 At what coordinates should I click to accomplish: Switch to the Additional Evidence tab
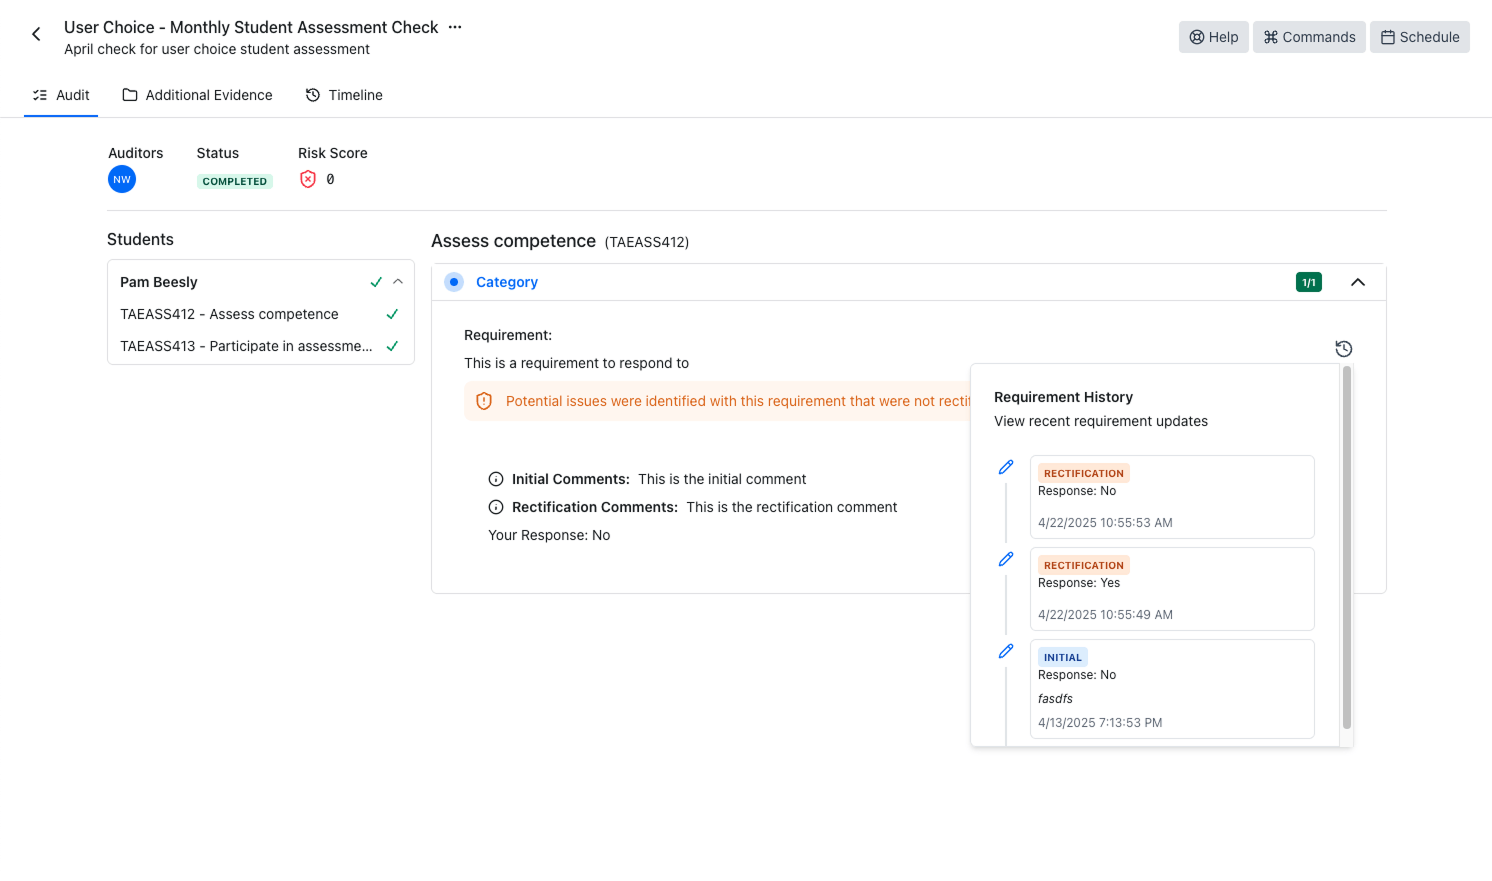[197, 95]
